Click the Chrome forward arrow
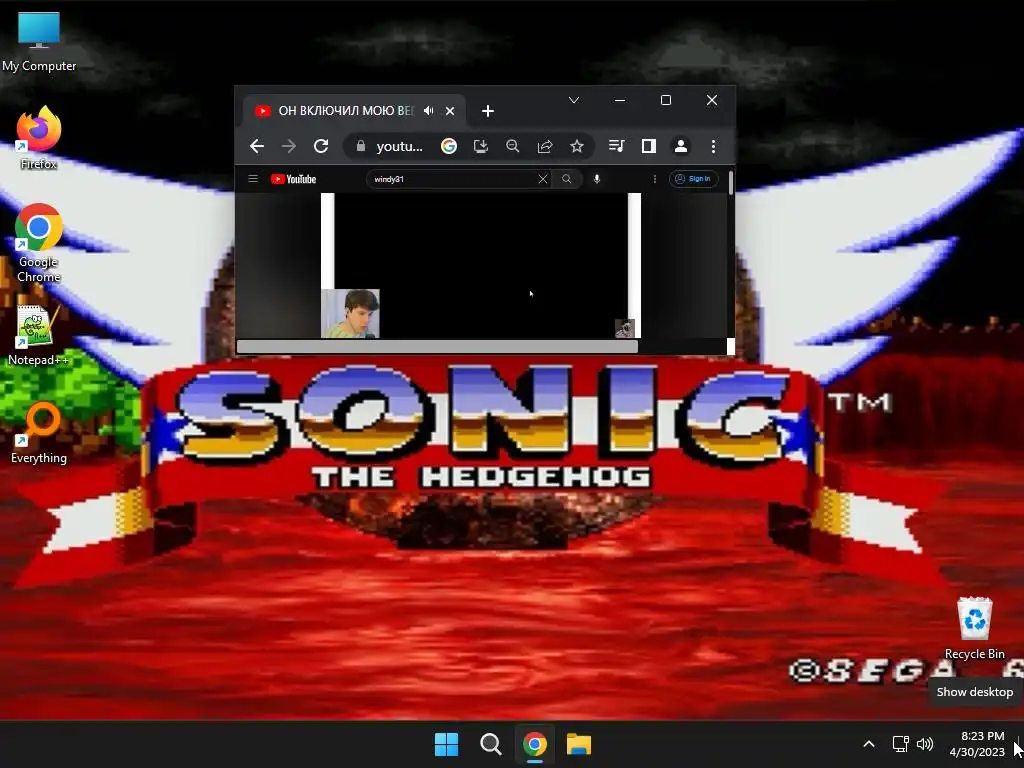Image resolution: width=1024 pixels, height=768 pixels. [289, 146]
